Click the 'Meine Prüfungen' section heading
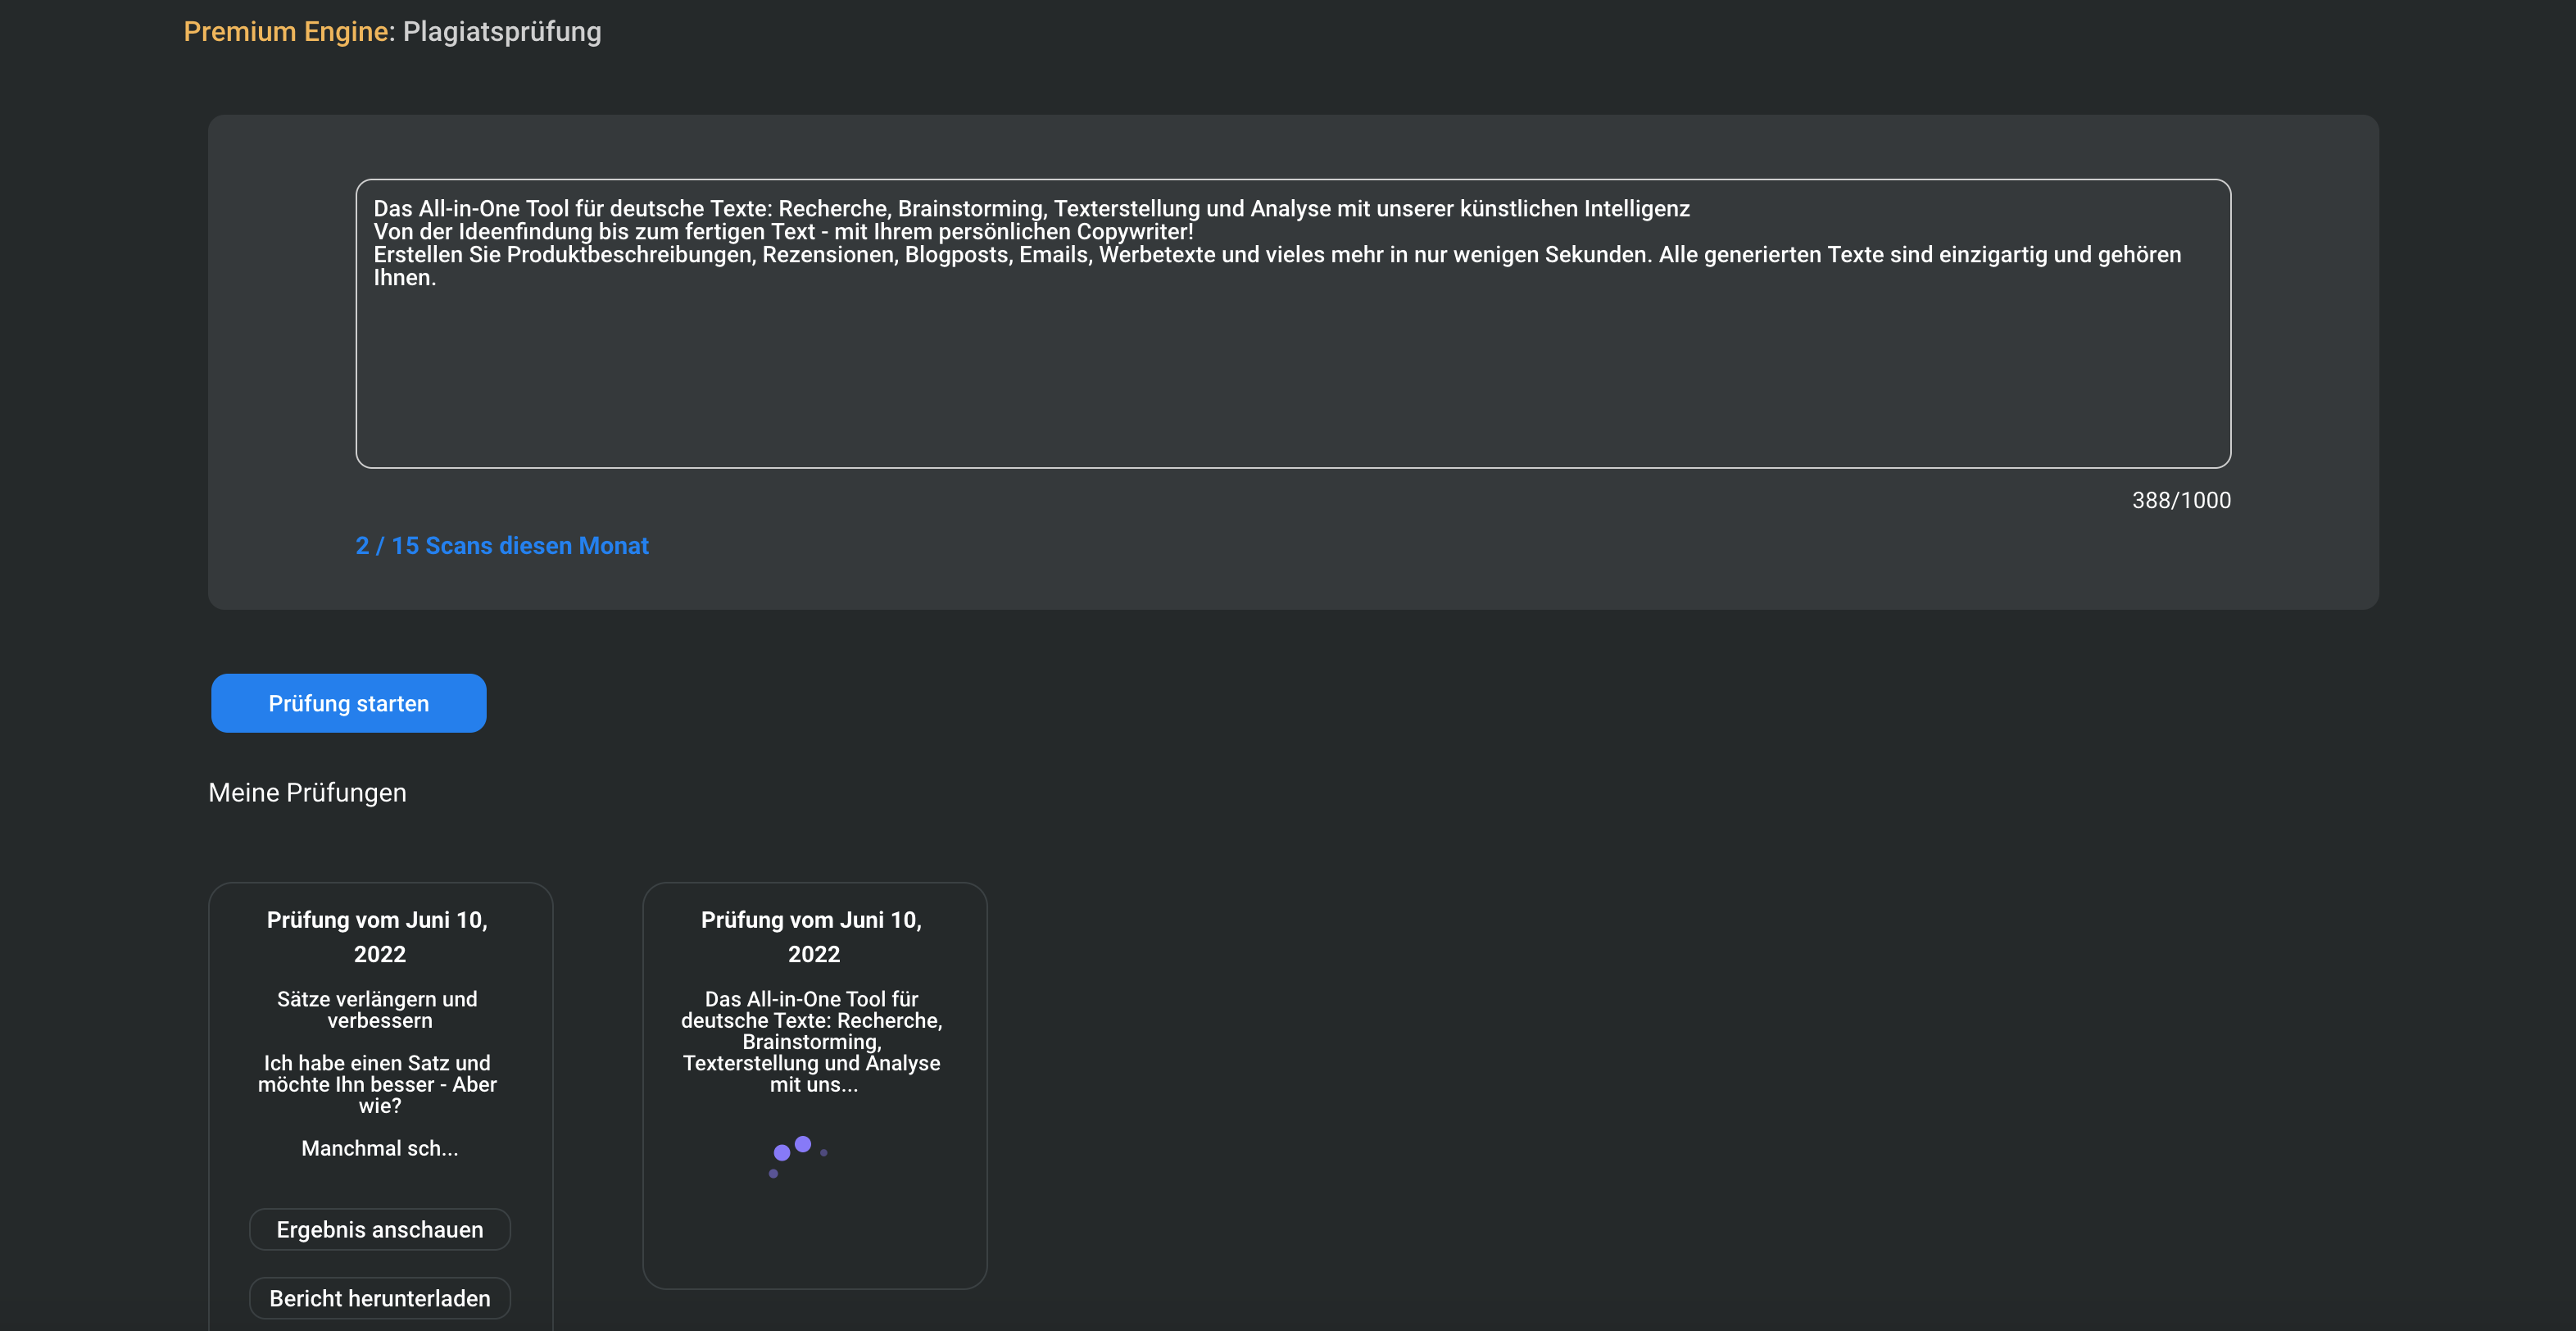Screen dimensions: 2576x1331 pos(307,792)
